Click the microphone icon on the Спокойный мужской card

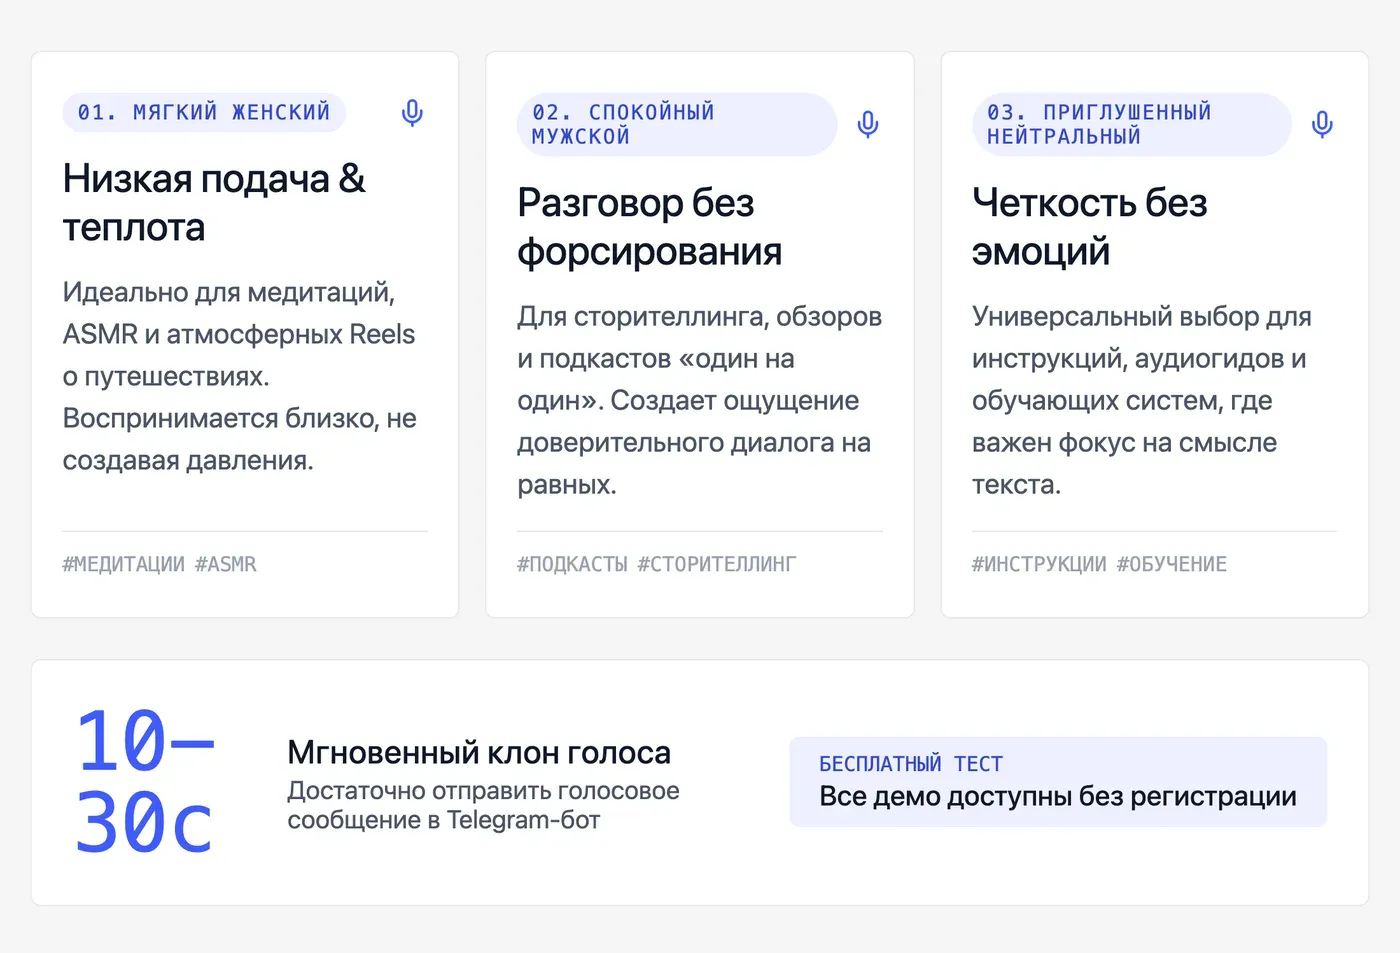coord(868,124)
